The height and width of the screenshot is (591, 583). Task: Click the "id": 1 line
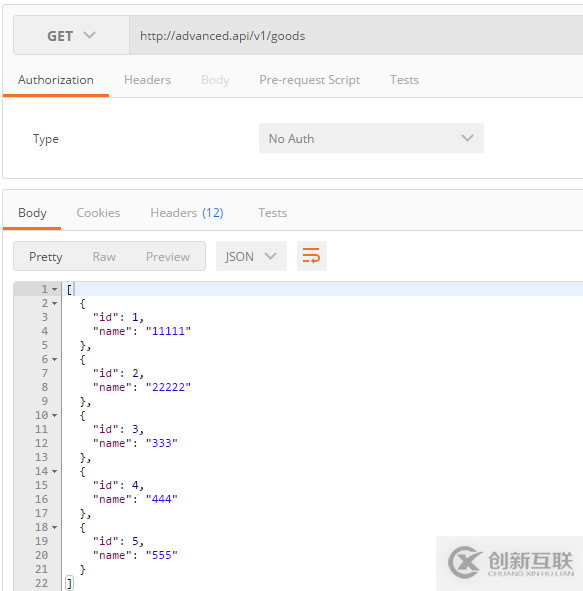[x=118, y=317]
